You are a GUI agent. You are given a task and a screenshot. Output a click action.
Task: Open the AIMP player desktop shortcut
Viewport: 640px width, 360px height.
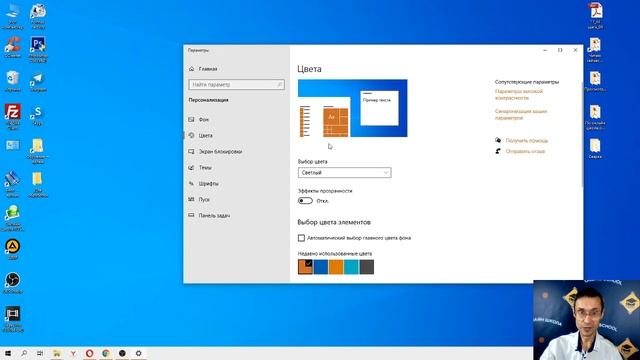click(x=13, y=249)
